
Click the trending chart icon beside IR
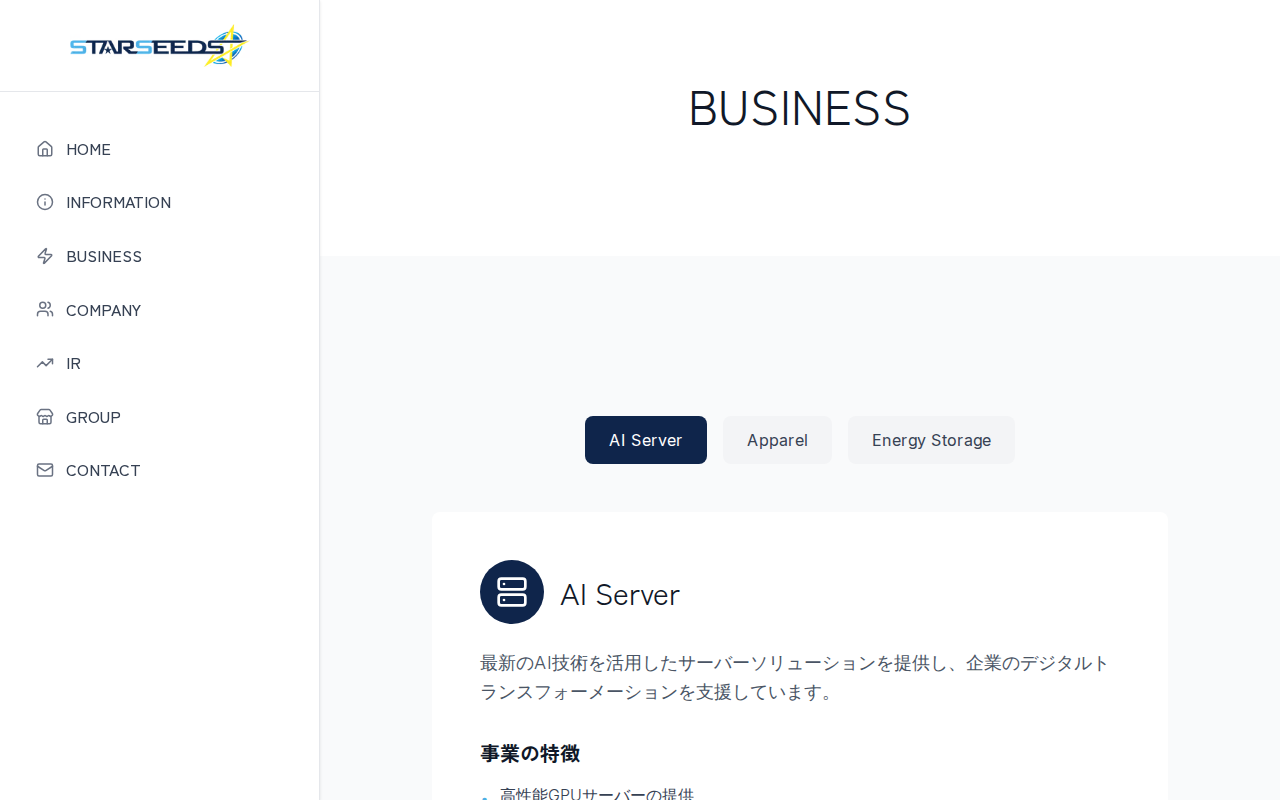point(45,363)
